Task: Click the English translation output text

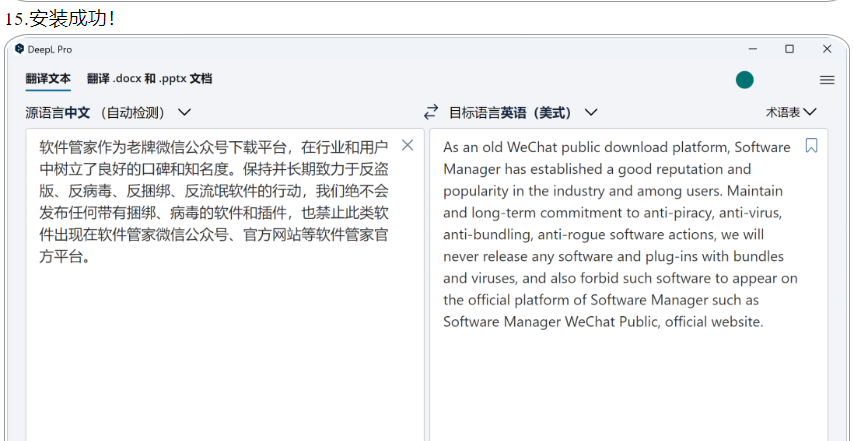Action: 620,234
